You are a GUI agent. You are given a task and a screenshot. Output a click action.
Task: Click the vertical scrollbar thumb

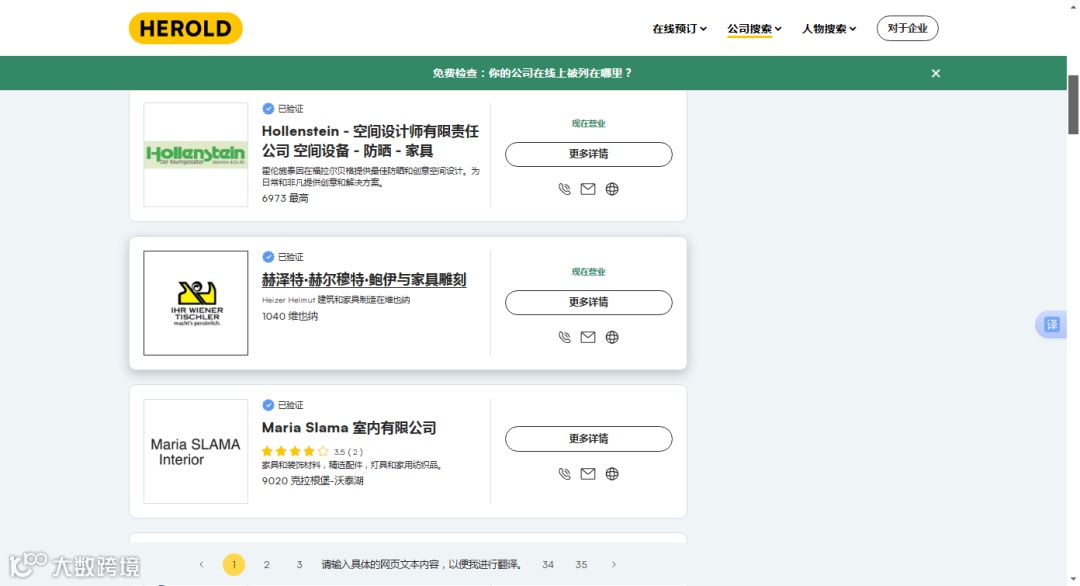1073,104
